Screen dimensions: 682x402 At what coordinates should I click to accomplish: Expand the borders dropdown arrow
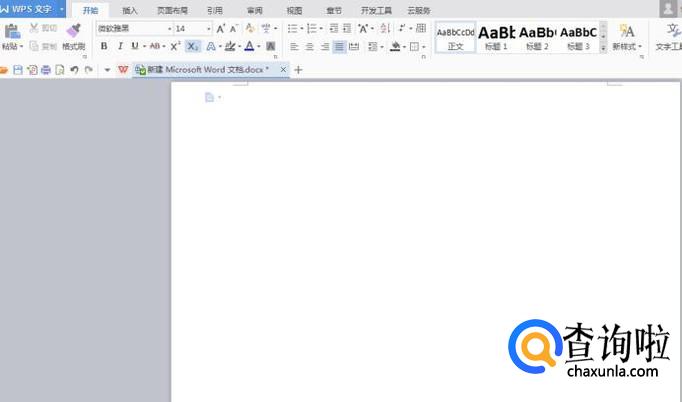click(x=424, y=46)
